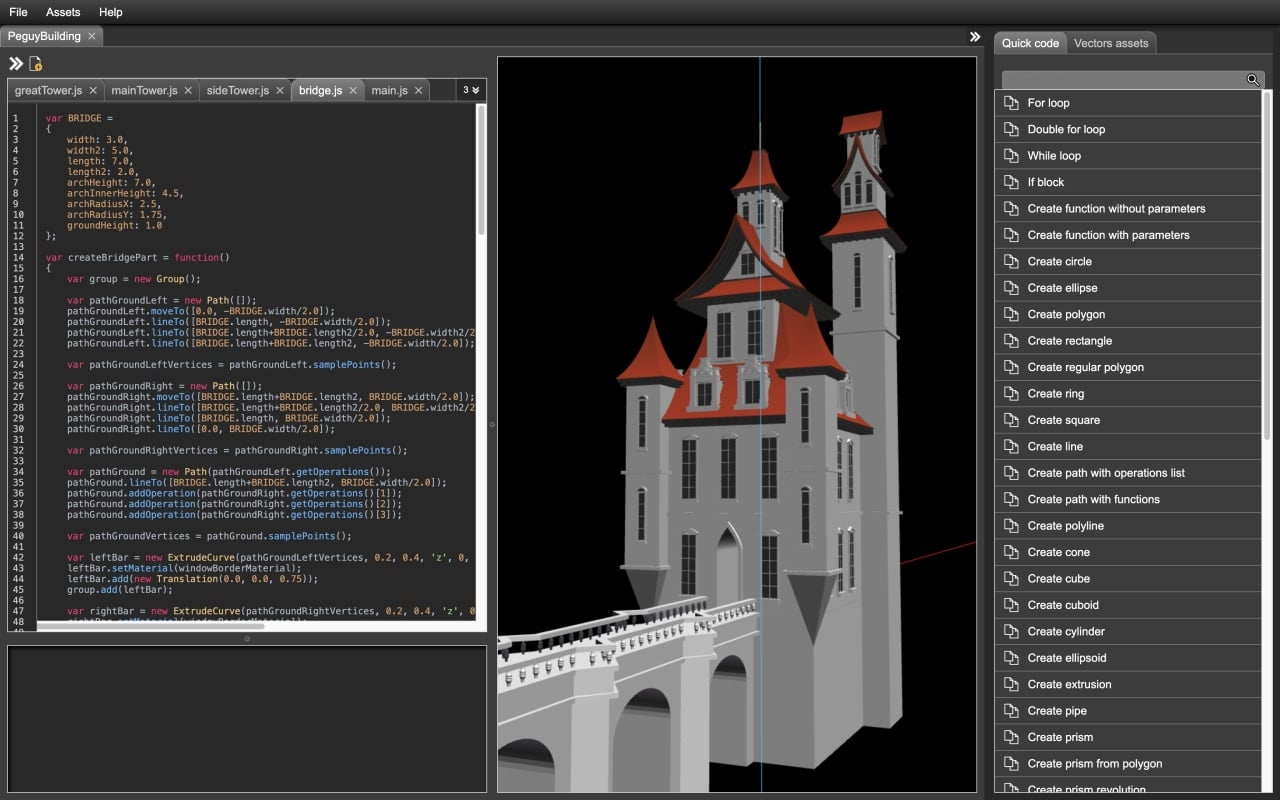Insert Create cuboid snippet

[1128, 605]
